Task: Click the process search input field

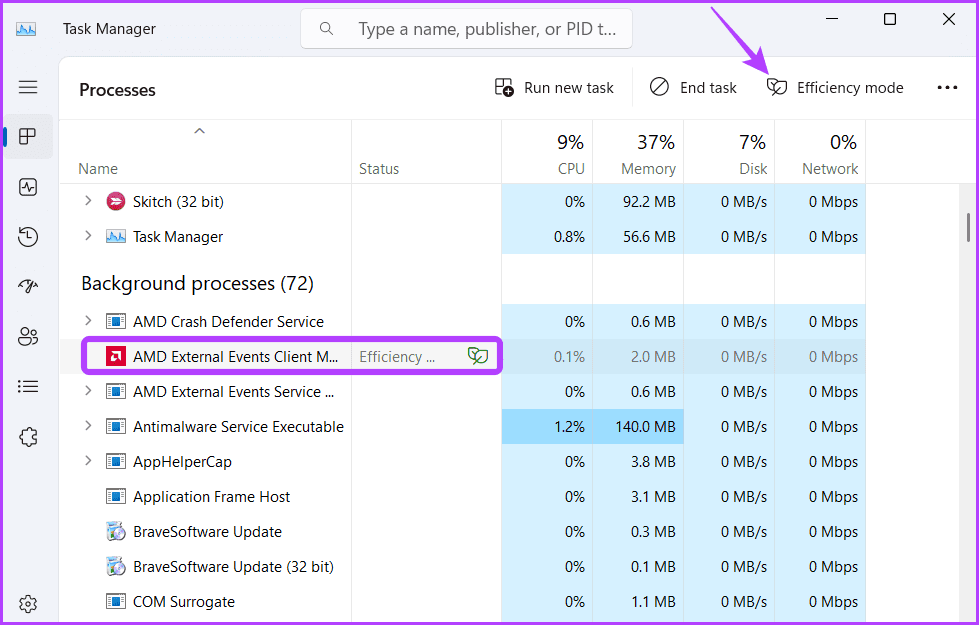Action: tap(466, 29)
